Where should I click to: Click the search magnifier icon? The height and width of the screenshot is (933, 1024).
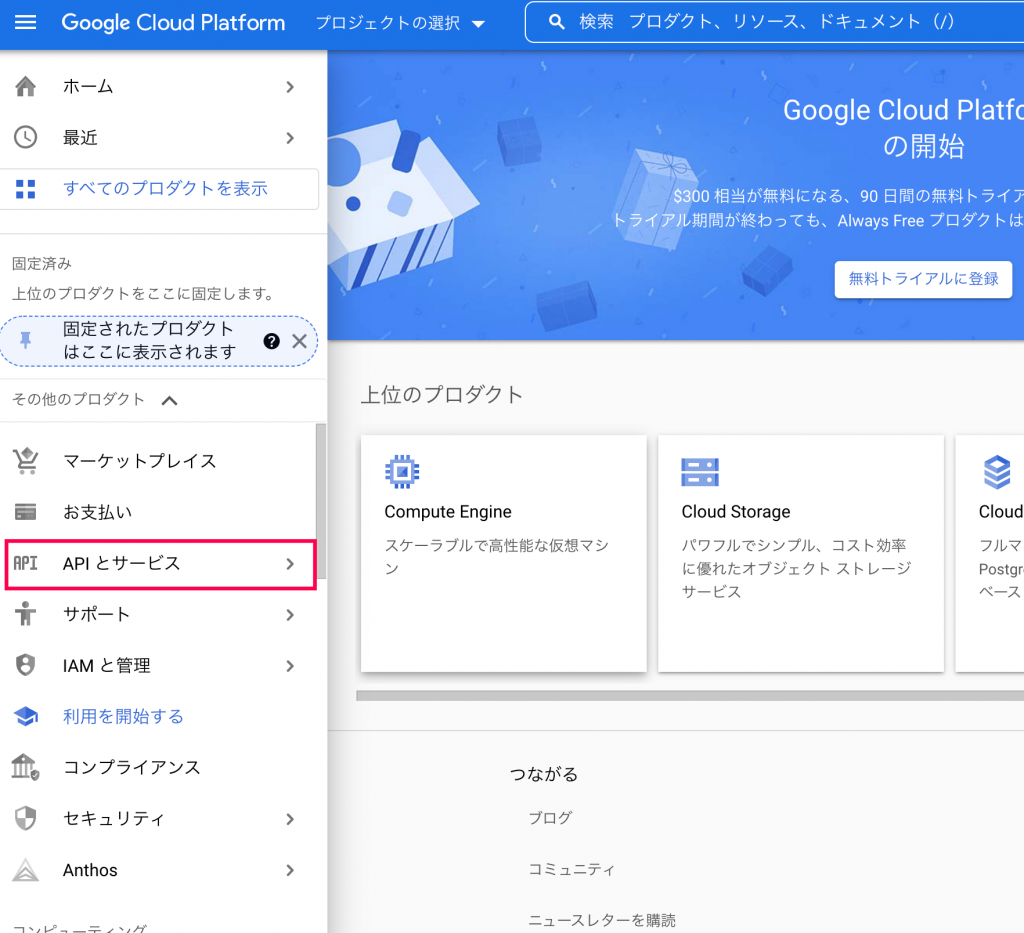pyautogui.click(x=556, y=22)
